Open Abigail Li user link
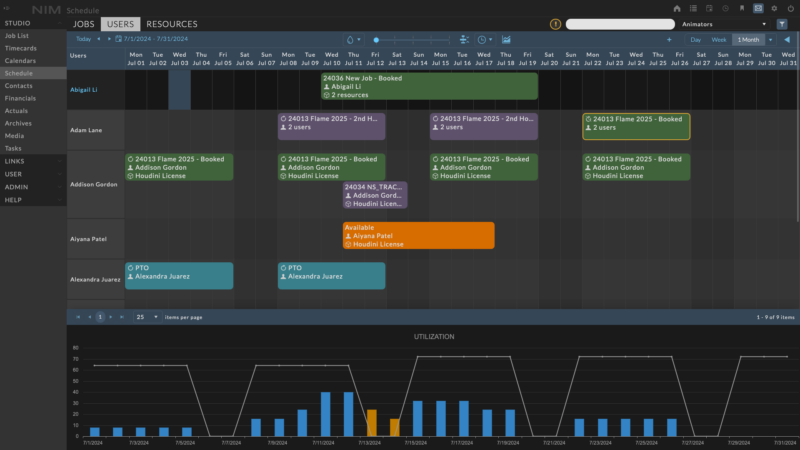Screen dimensions: 800x450 pyautogui.click(x=84, y=90)
